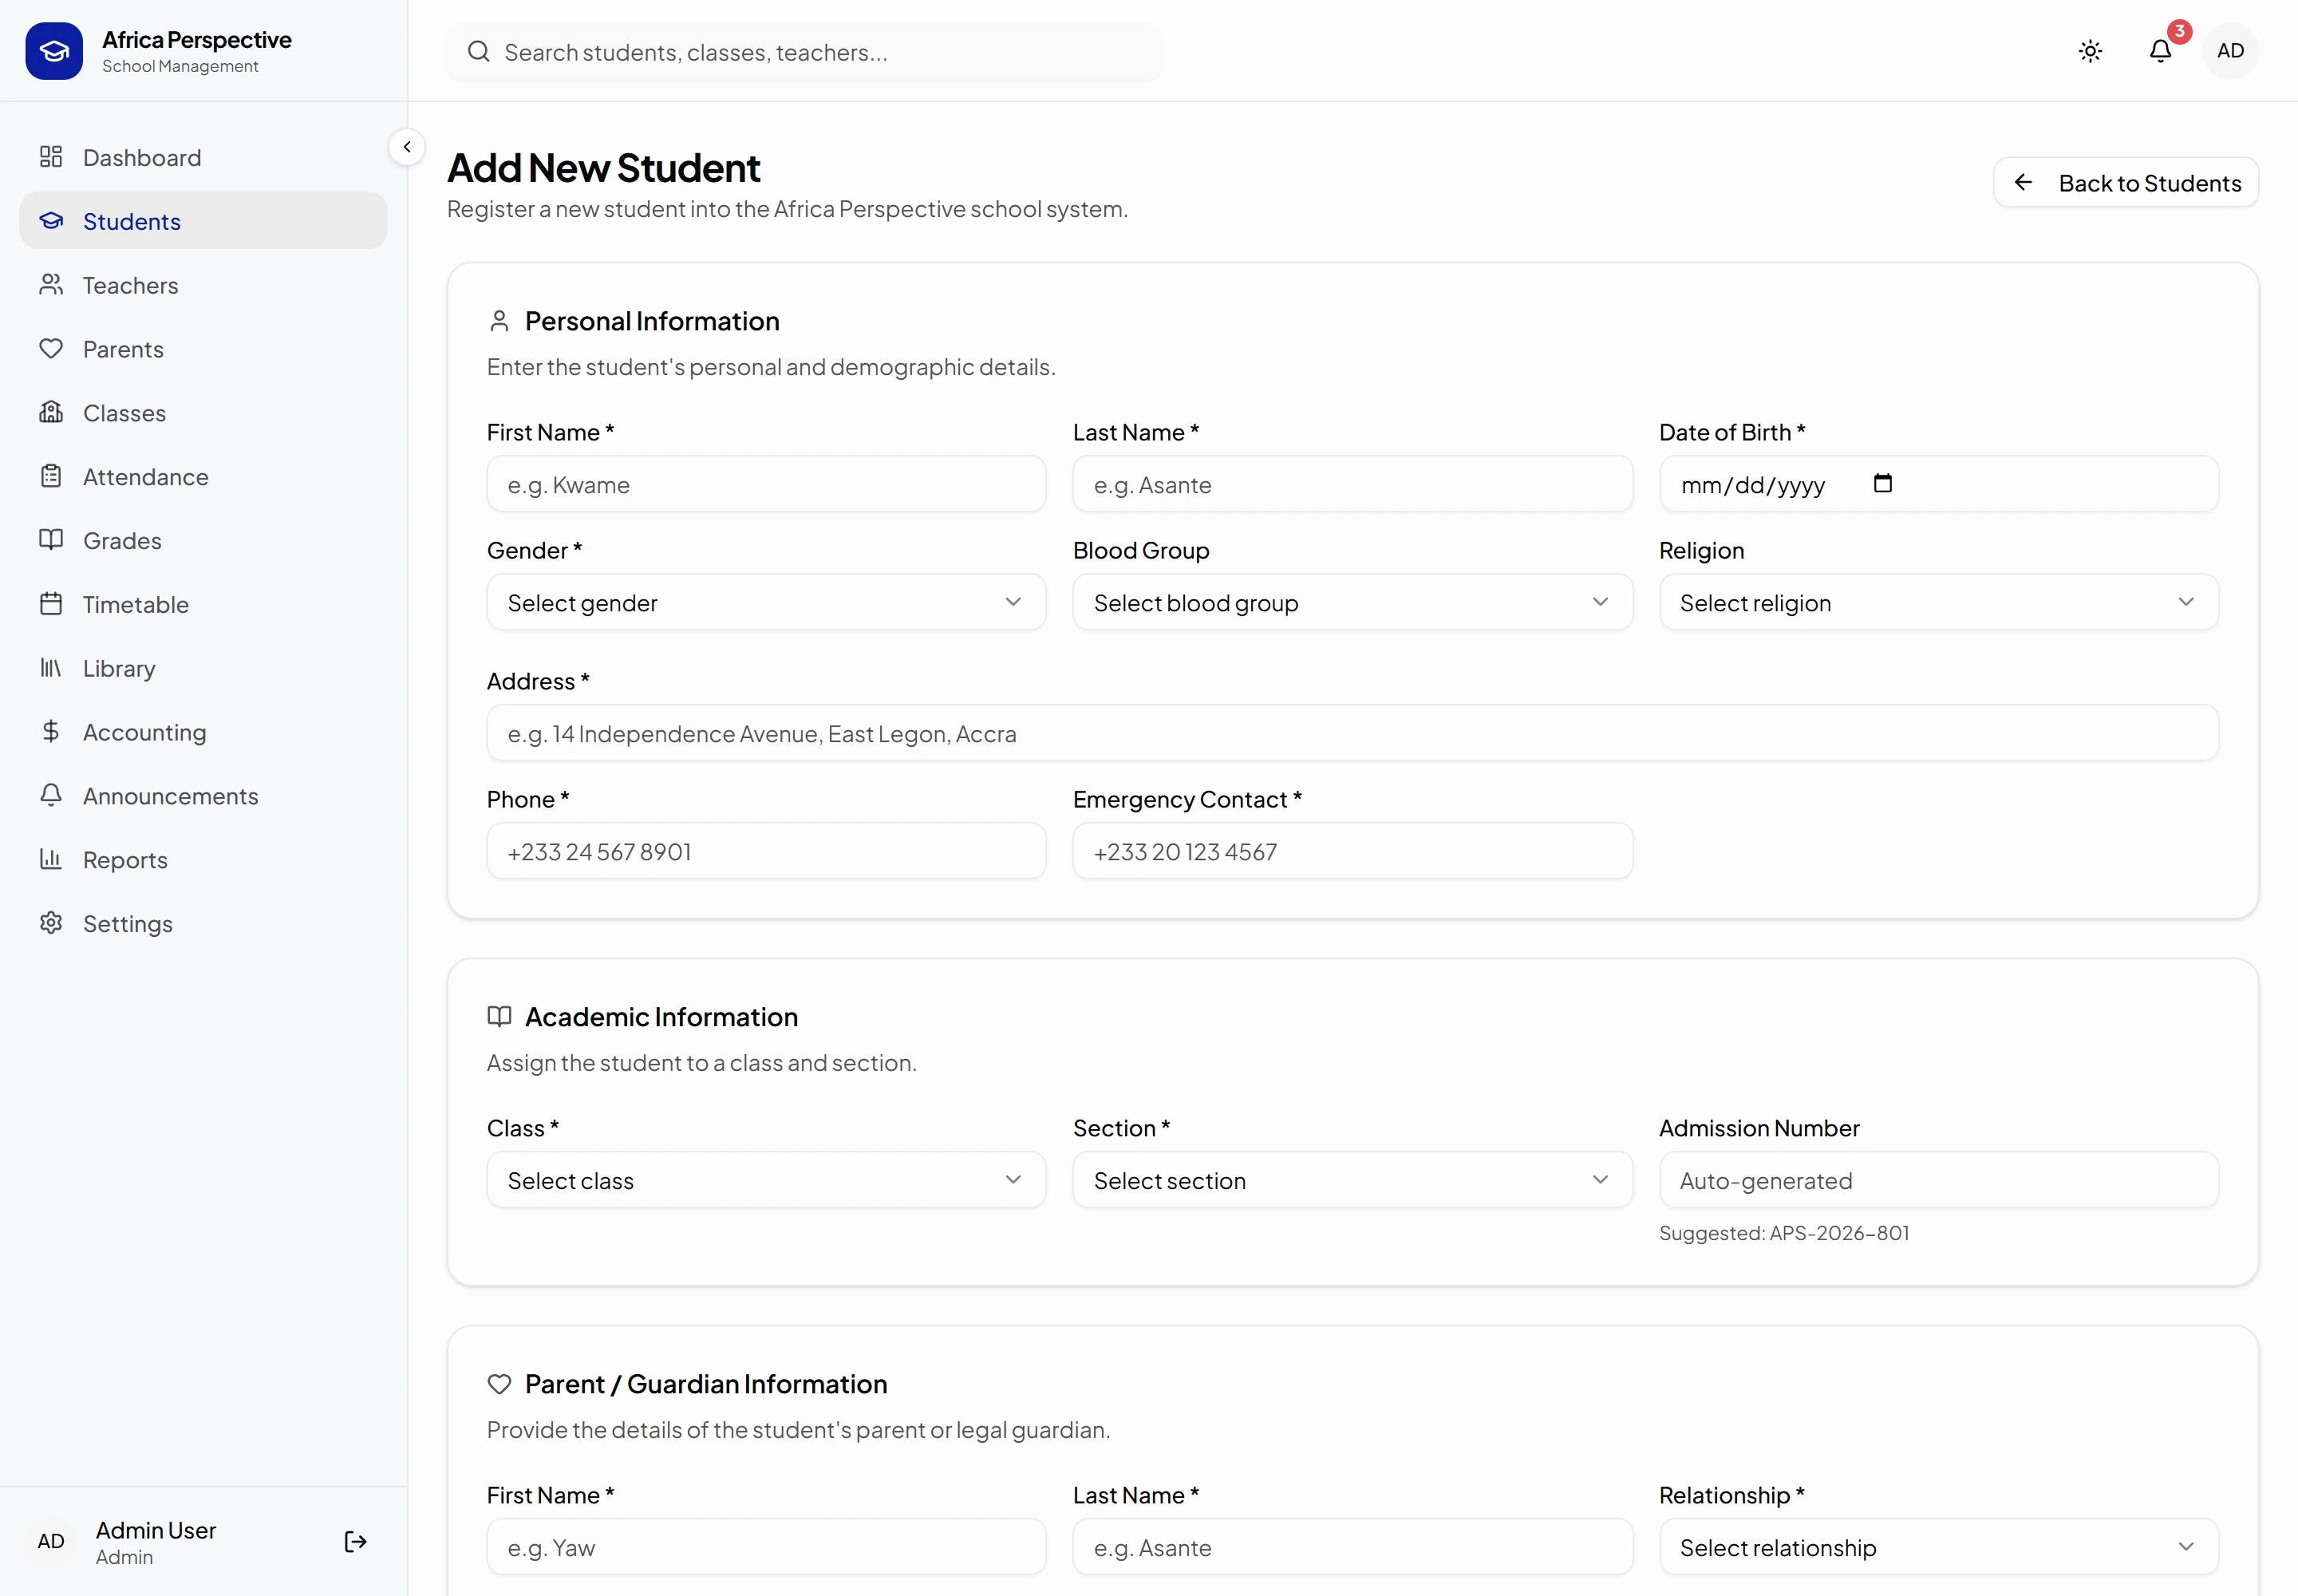Click the search magnifier icon
2298x1596 pixels.
pyautogui.click(x=479, y=52)
